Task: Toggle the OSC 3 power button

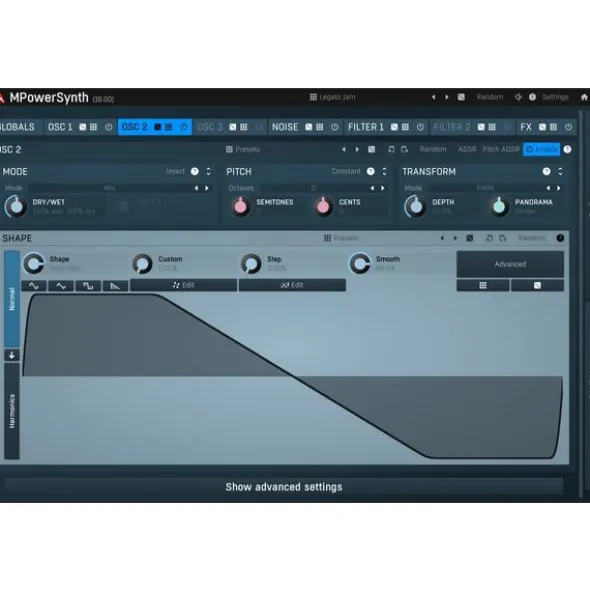Action: (259, 127)
